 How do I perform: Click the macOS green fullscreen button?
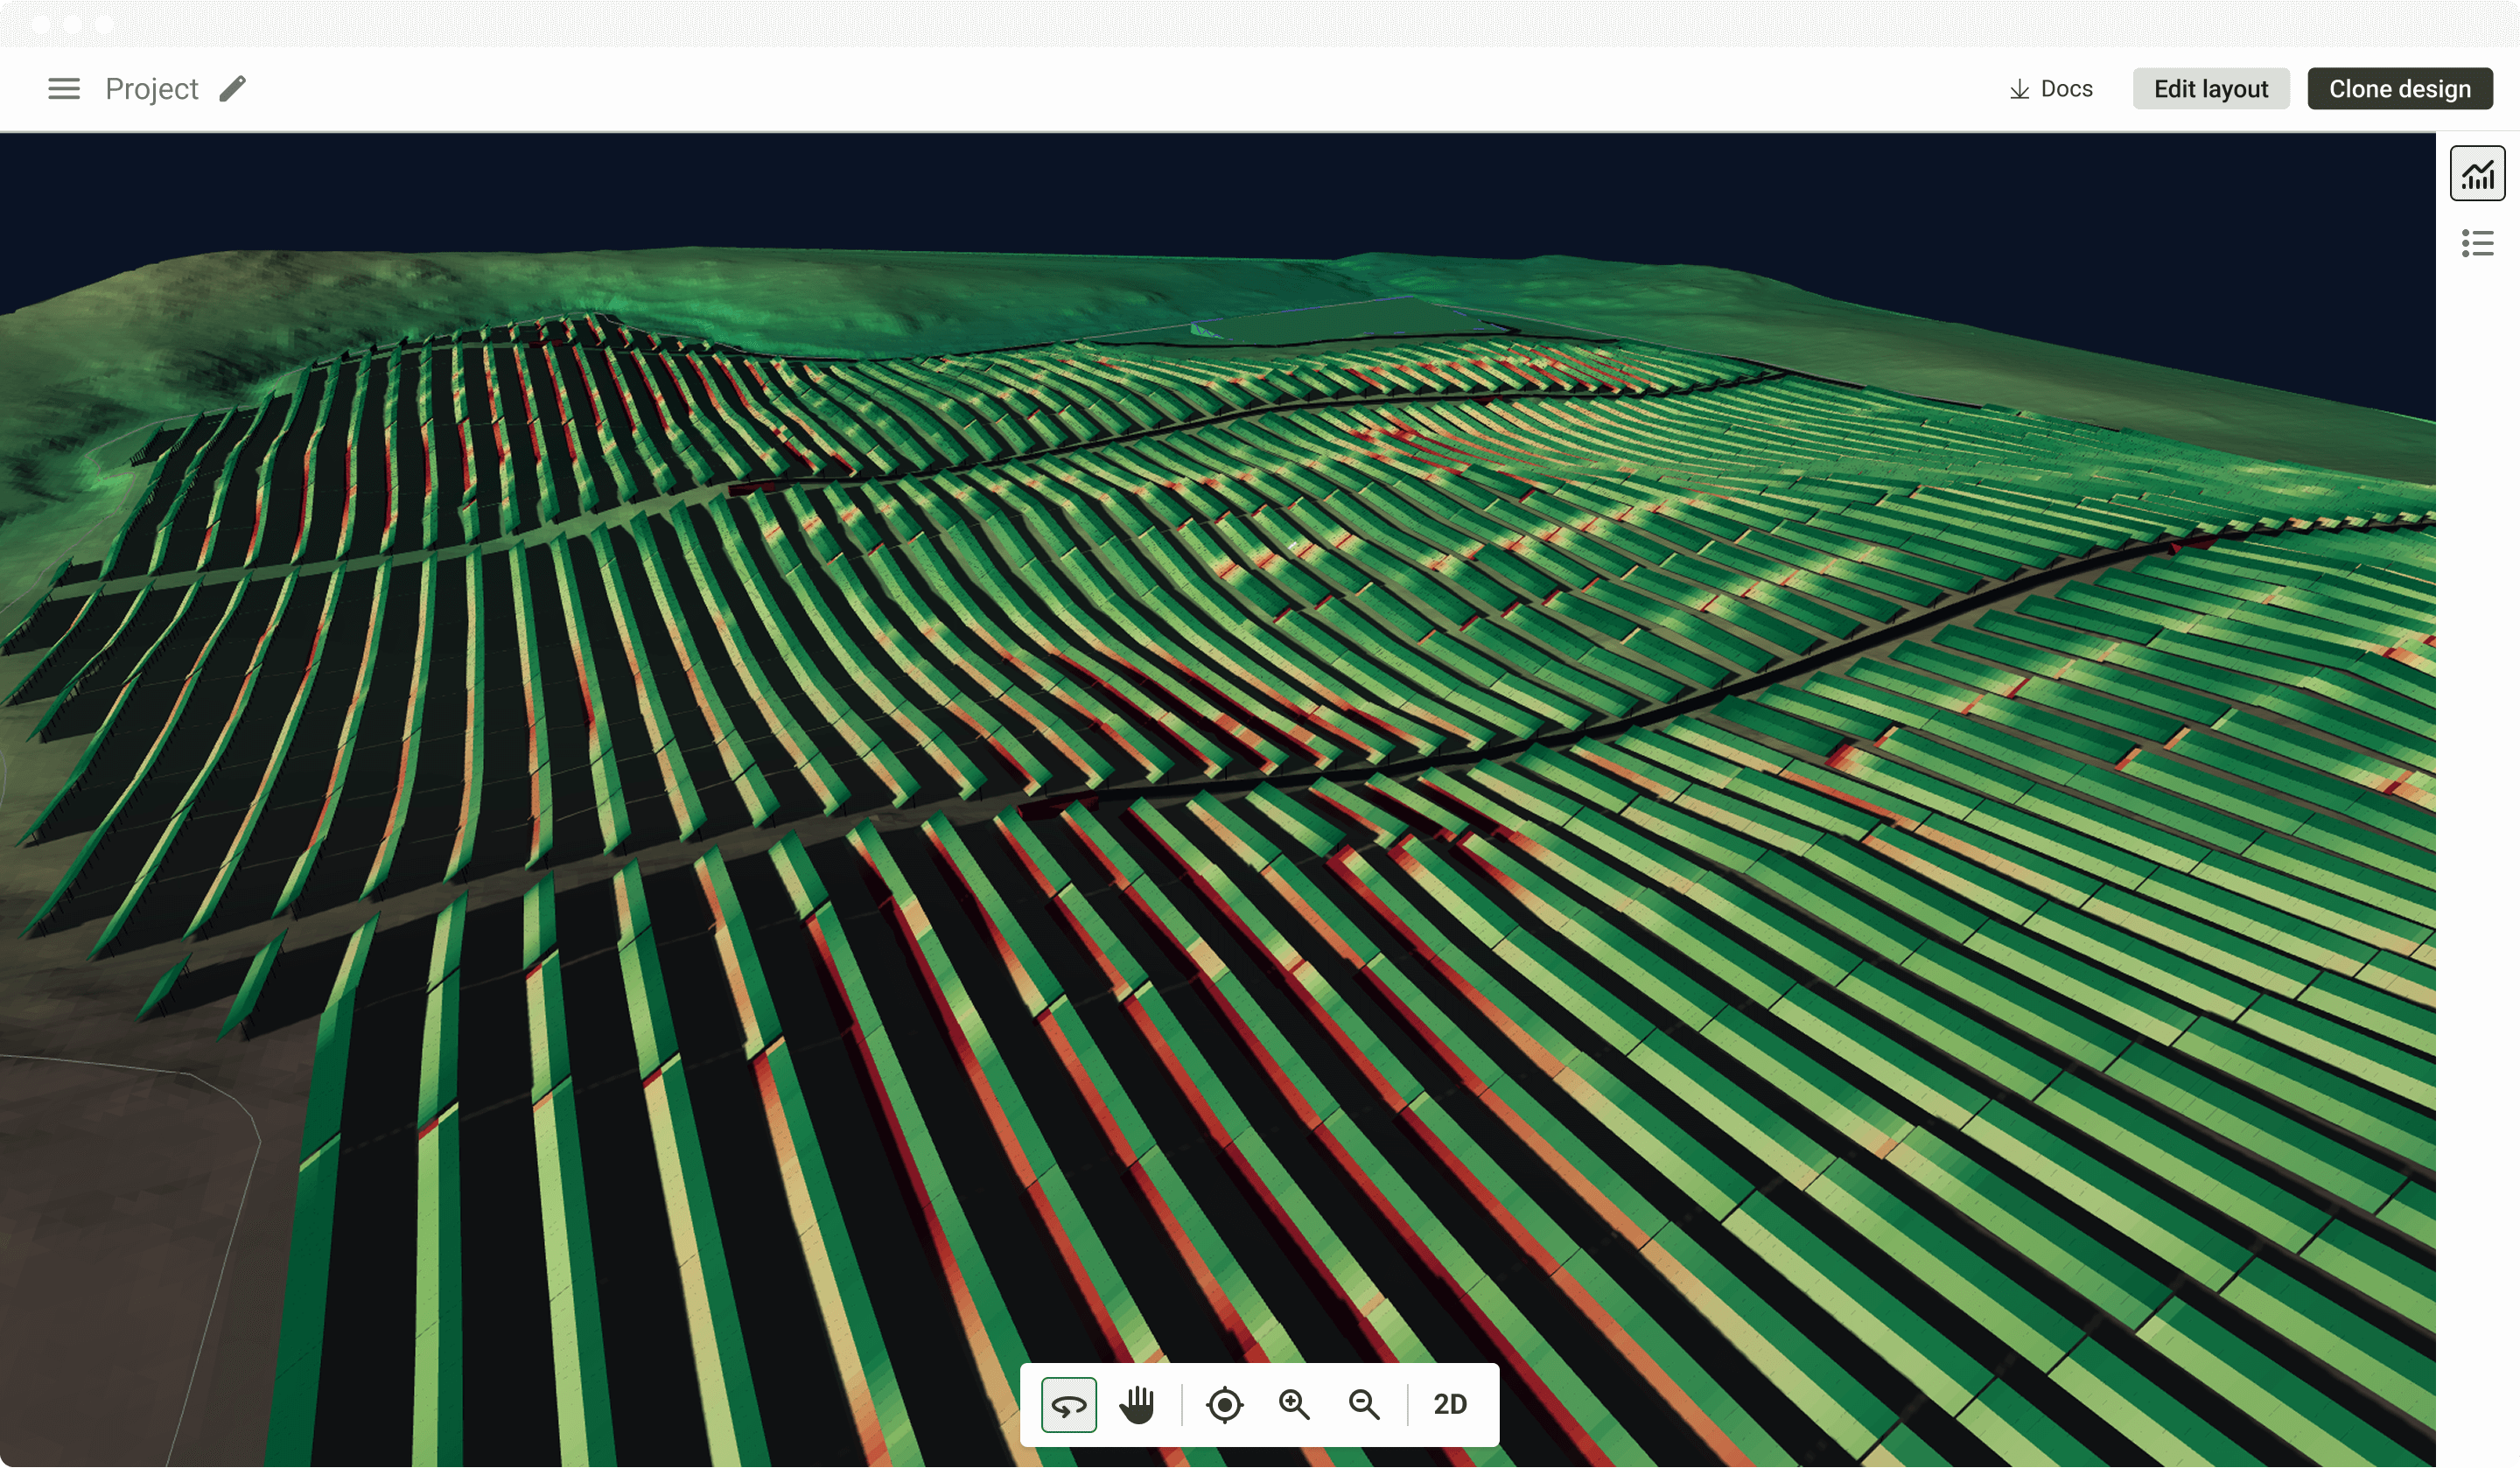(x=104, y=25)
